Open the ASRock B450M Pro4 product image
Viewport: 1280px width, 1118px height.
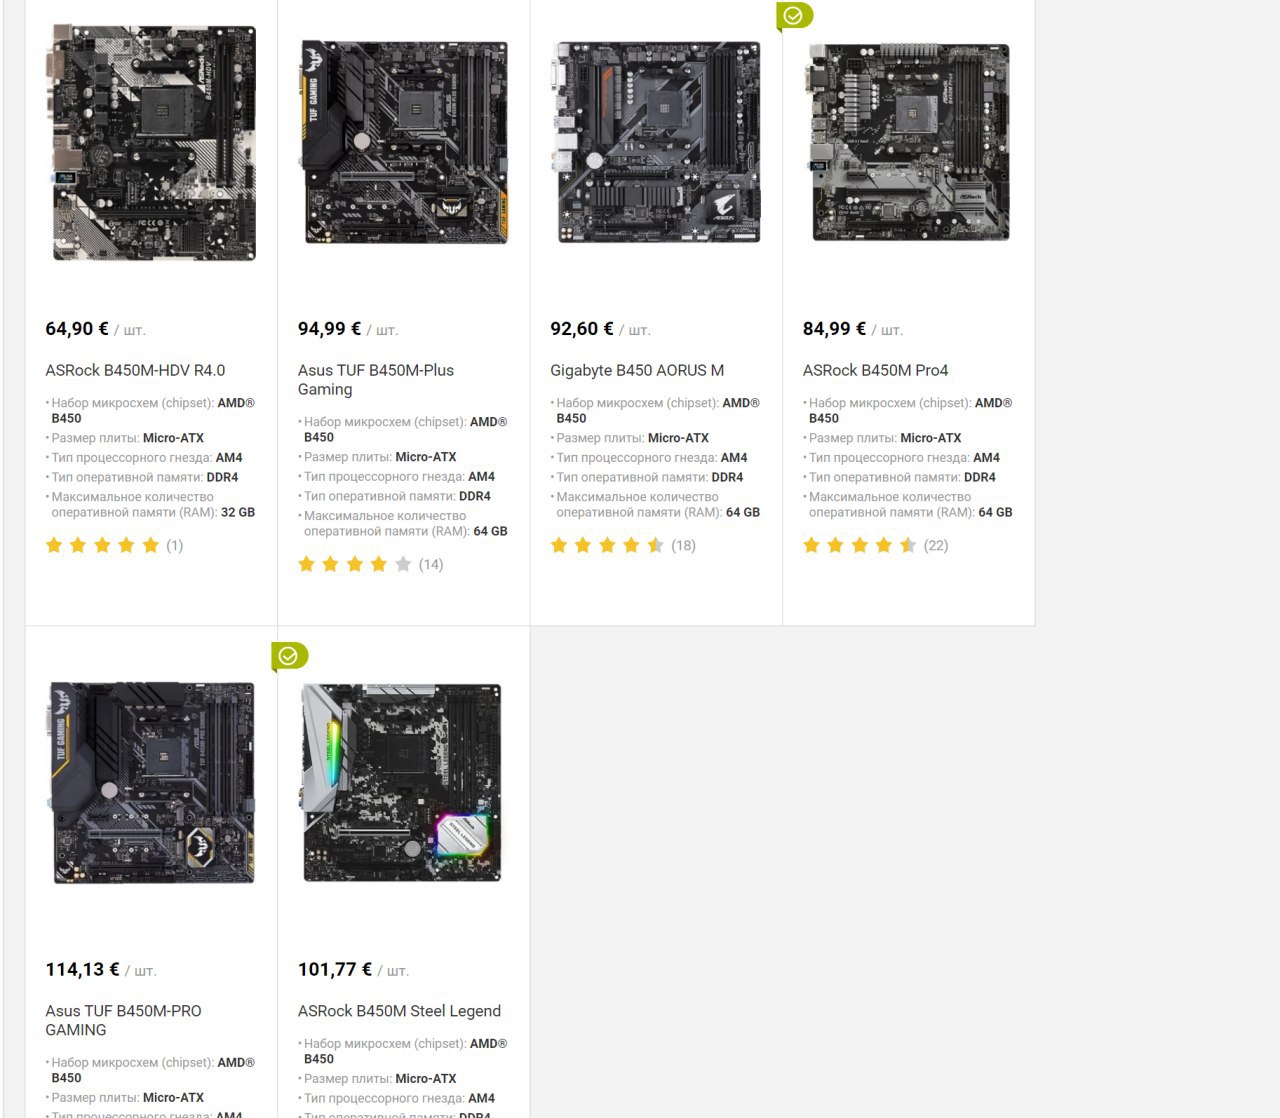click(x=909, y=142)
